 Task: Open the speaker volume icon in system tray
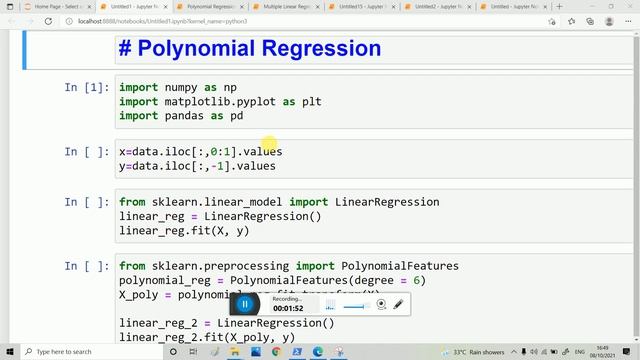(x=534, y=352)
